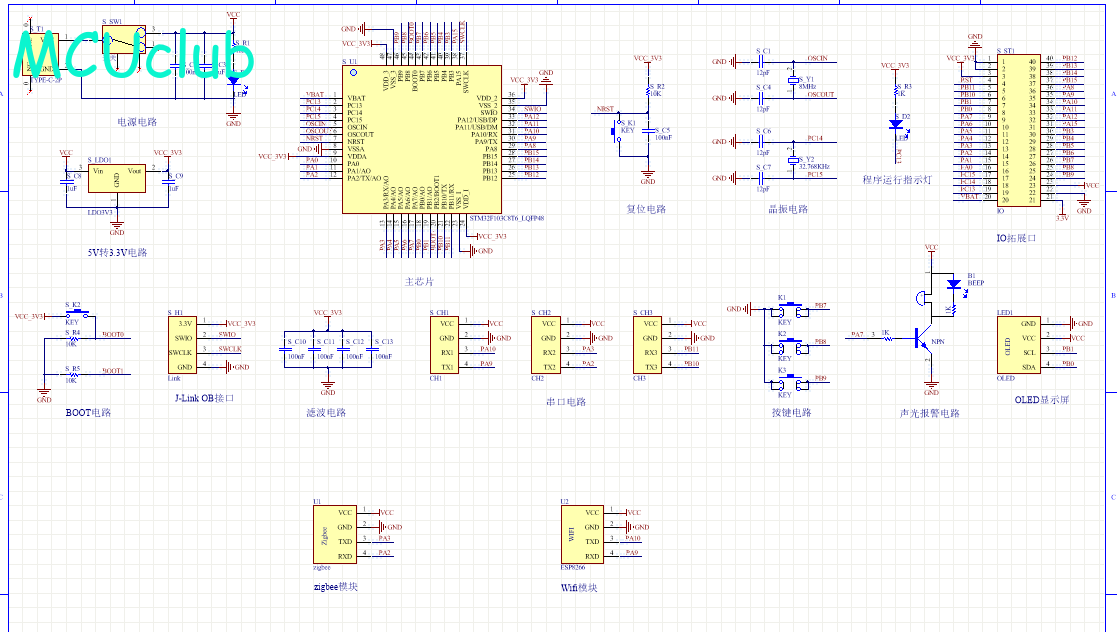
Task: Select the STM32F103C8T6 main chip symbol
Action: 421,139
